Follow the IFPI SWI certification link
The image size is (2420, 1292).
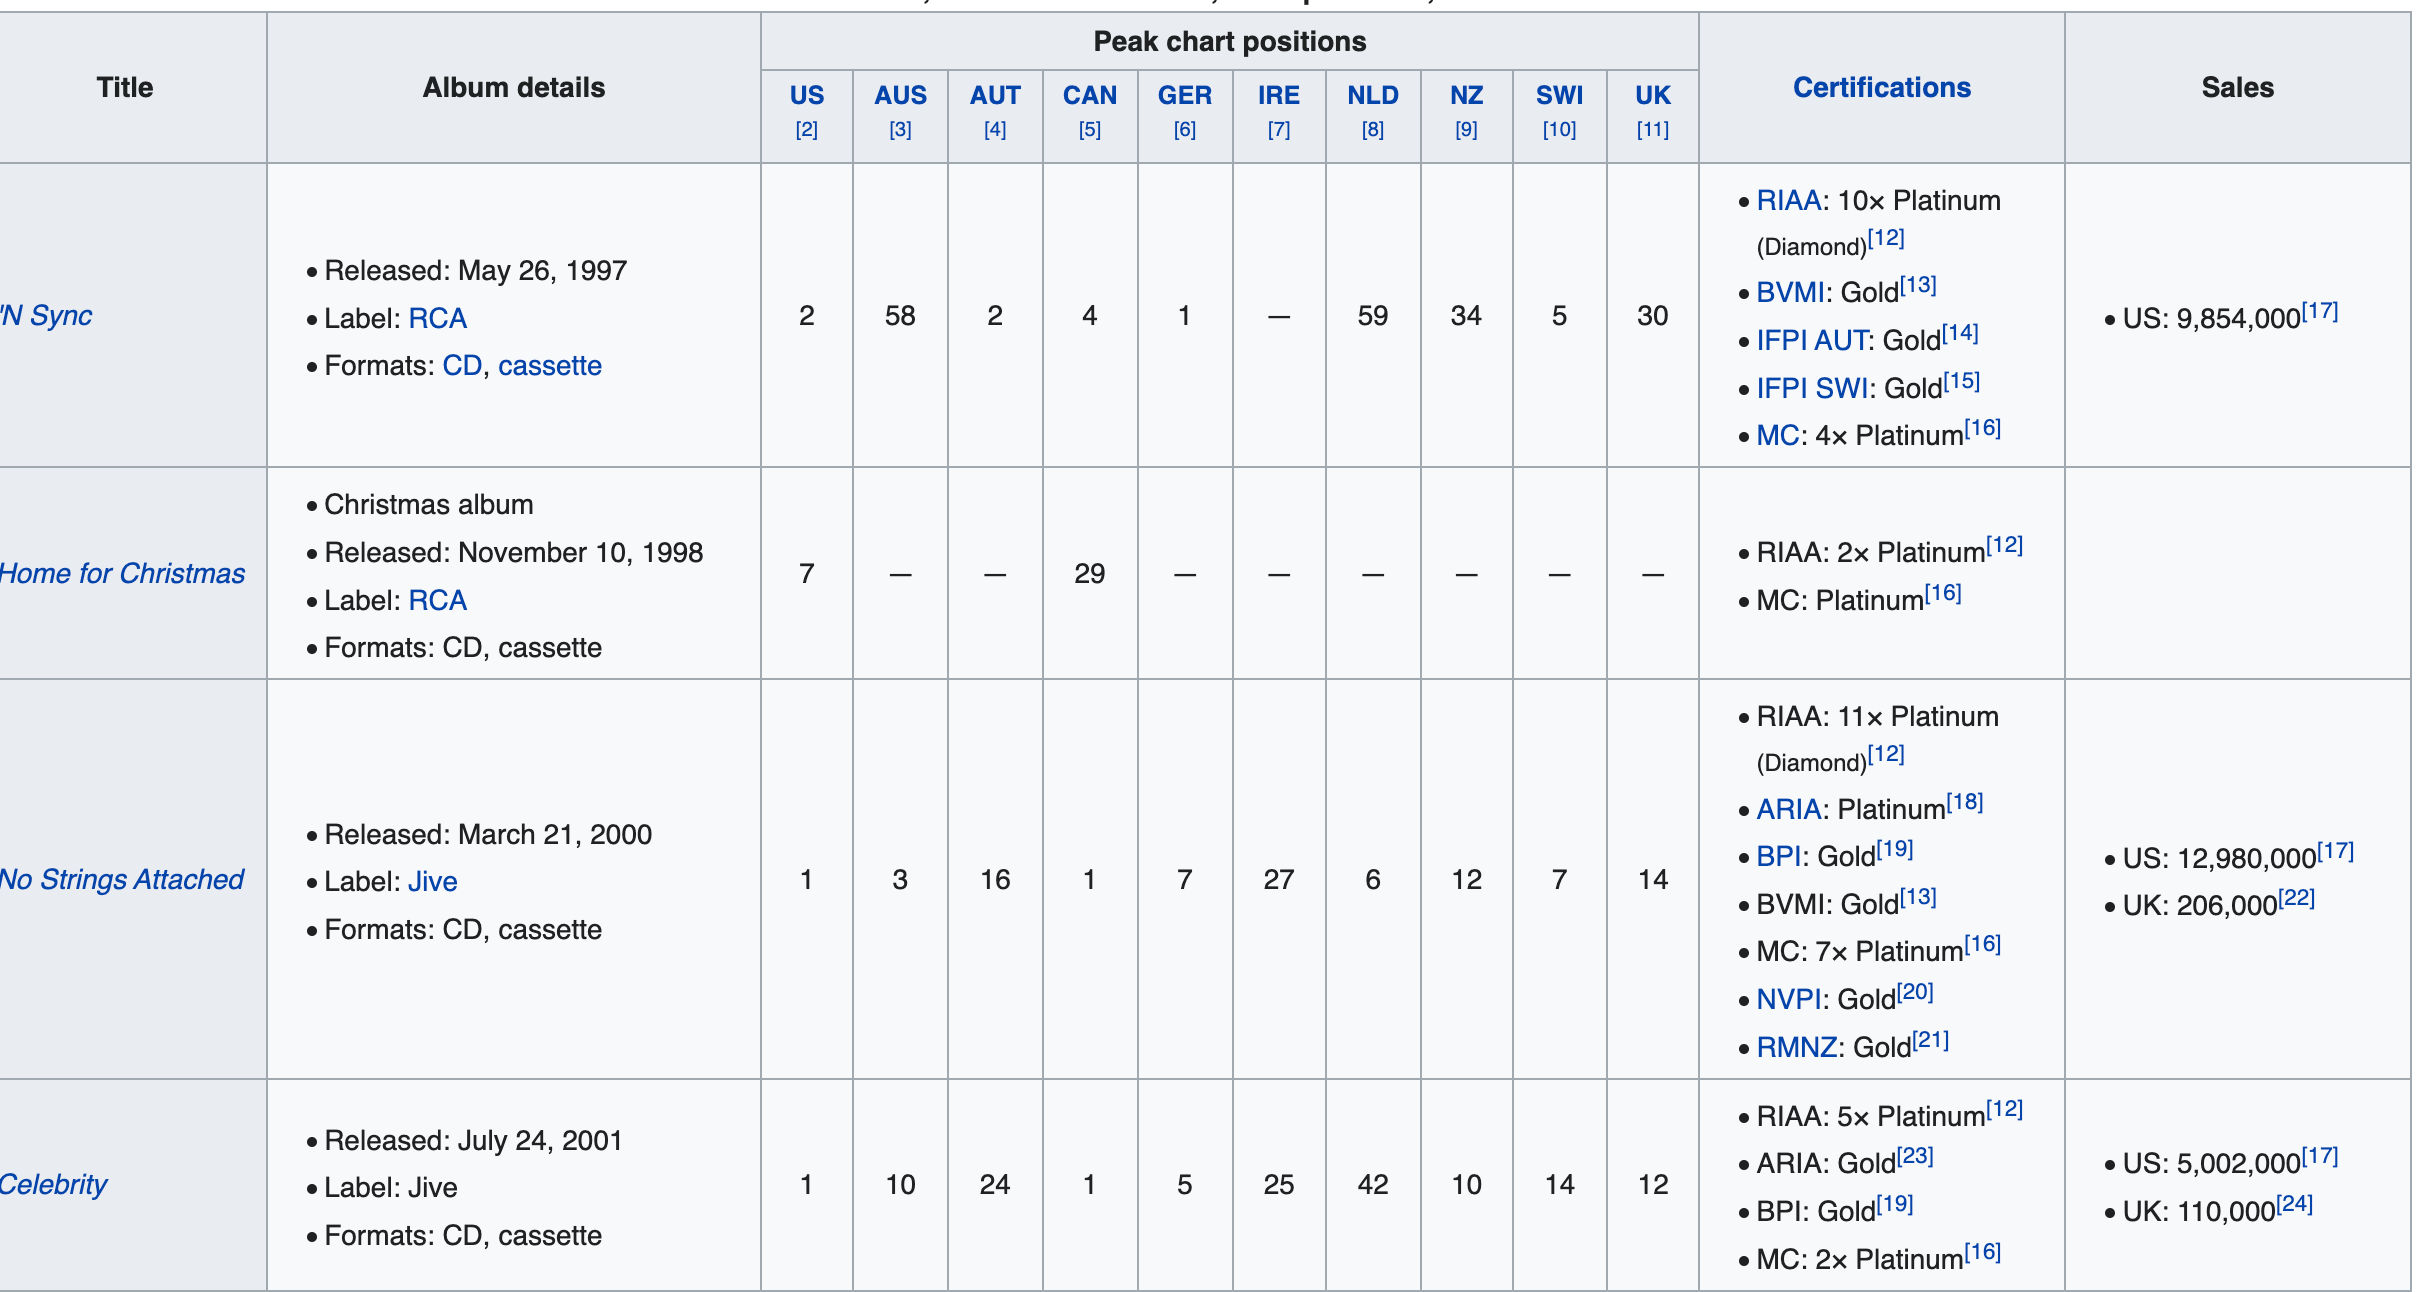pyautogui.click(x=1812, y=389)
